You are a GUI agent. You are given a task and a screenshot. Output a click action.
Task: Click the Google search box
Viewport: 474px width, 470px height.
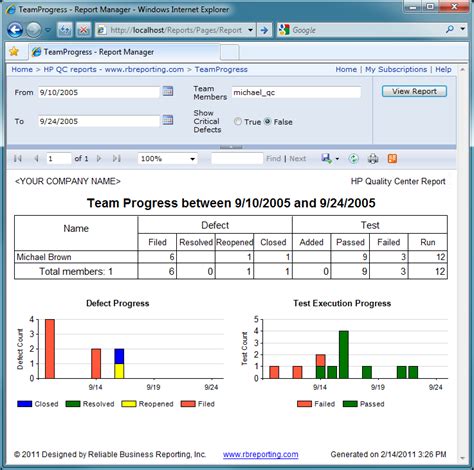point(360,30)
